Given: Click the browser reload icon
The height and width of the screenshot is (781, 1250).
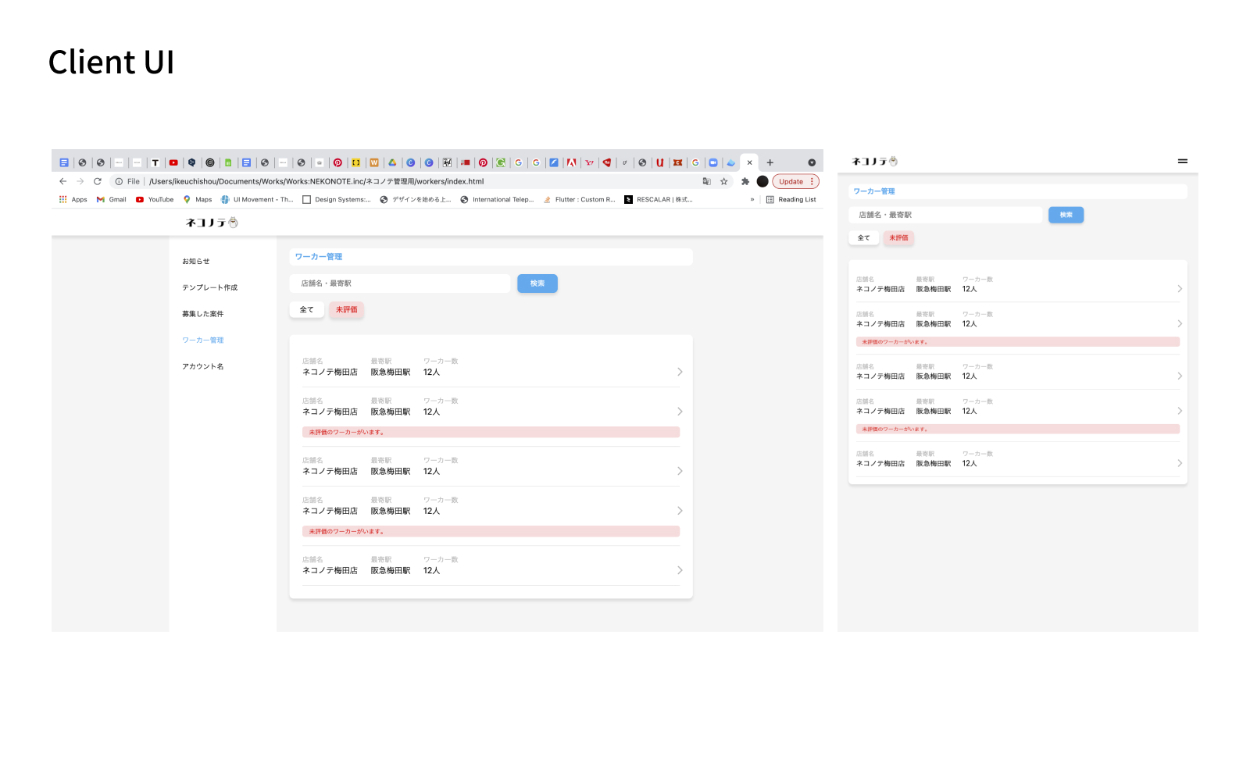Looking at the screenshot, I should (97, 181).
